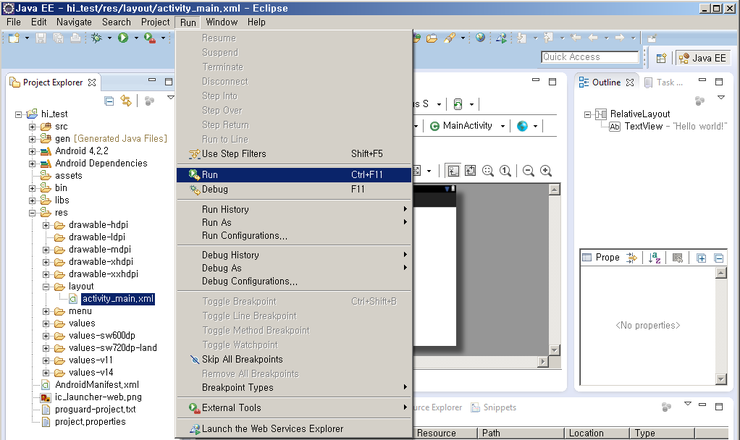Open the File menu
This screenshot has height=440, width=740.
13,22
